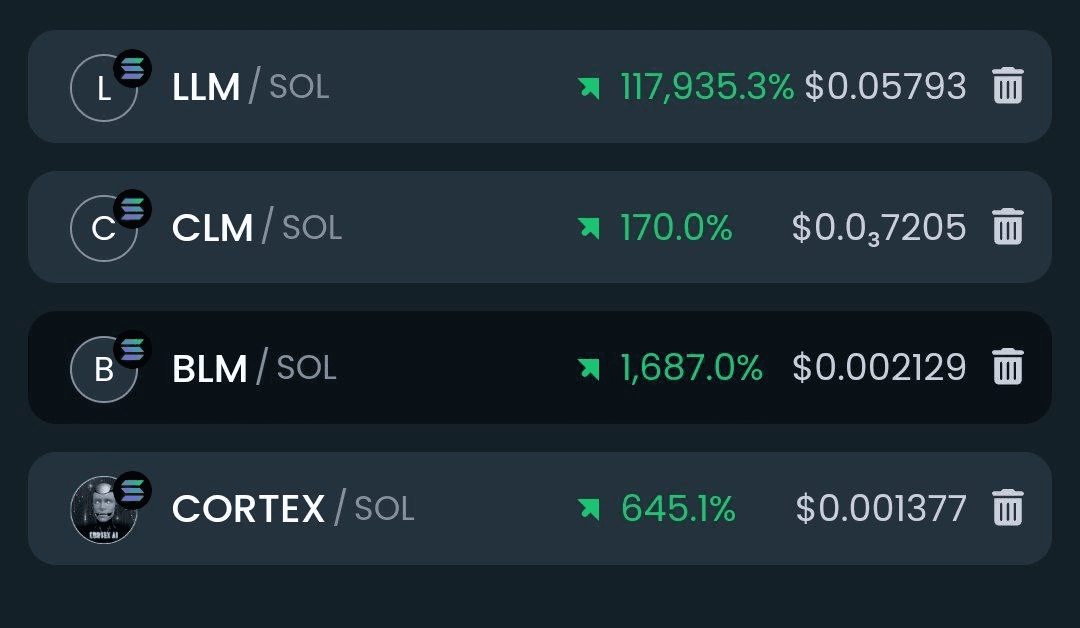Open the CORTEX robot token image
This screenshot has width=1080, height=628.
click(104, 510)
